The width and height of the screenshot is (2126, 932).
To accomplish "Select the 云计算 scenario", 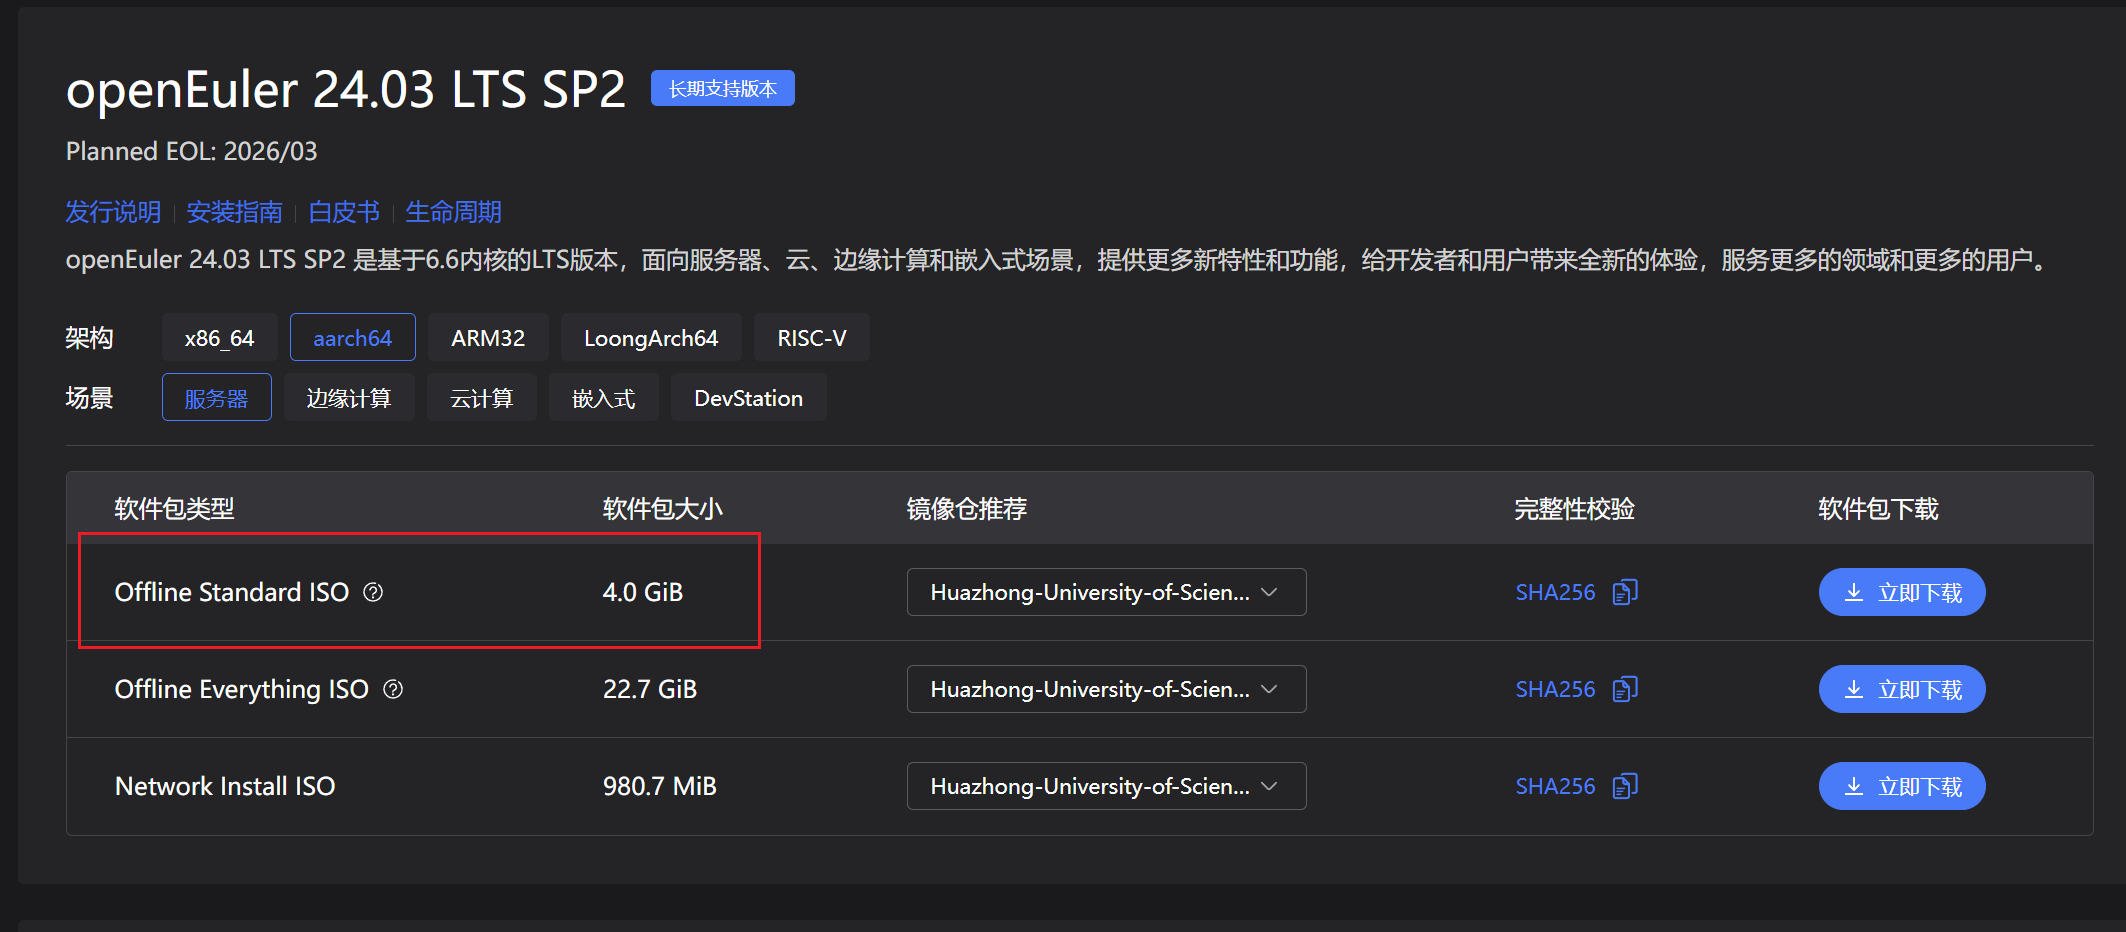I will coord(481,398).
